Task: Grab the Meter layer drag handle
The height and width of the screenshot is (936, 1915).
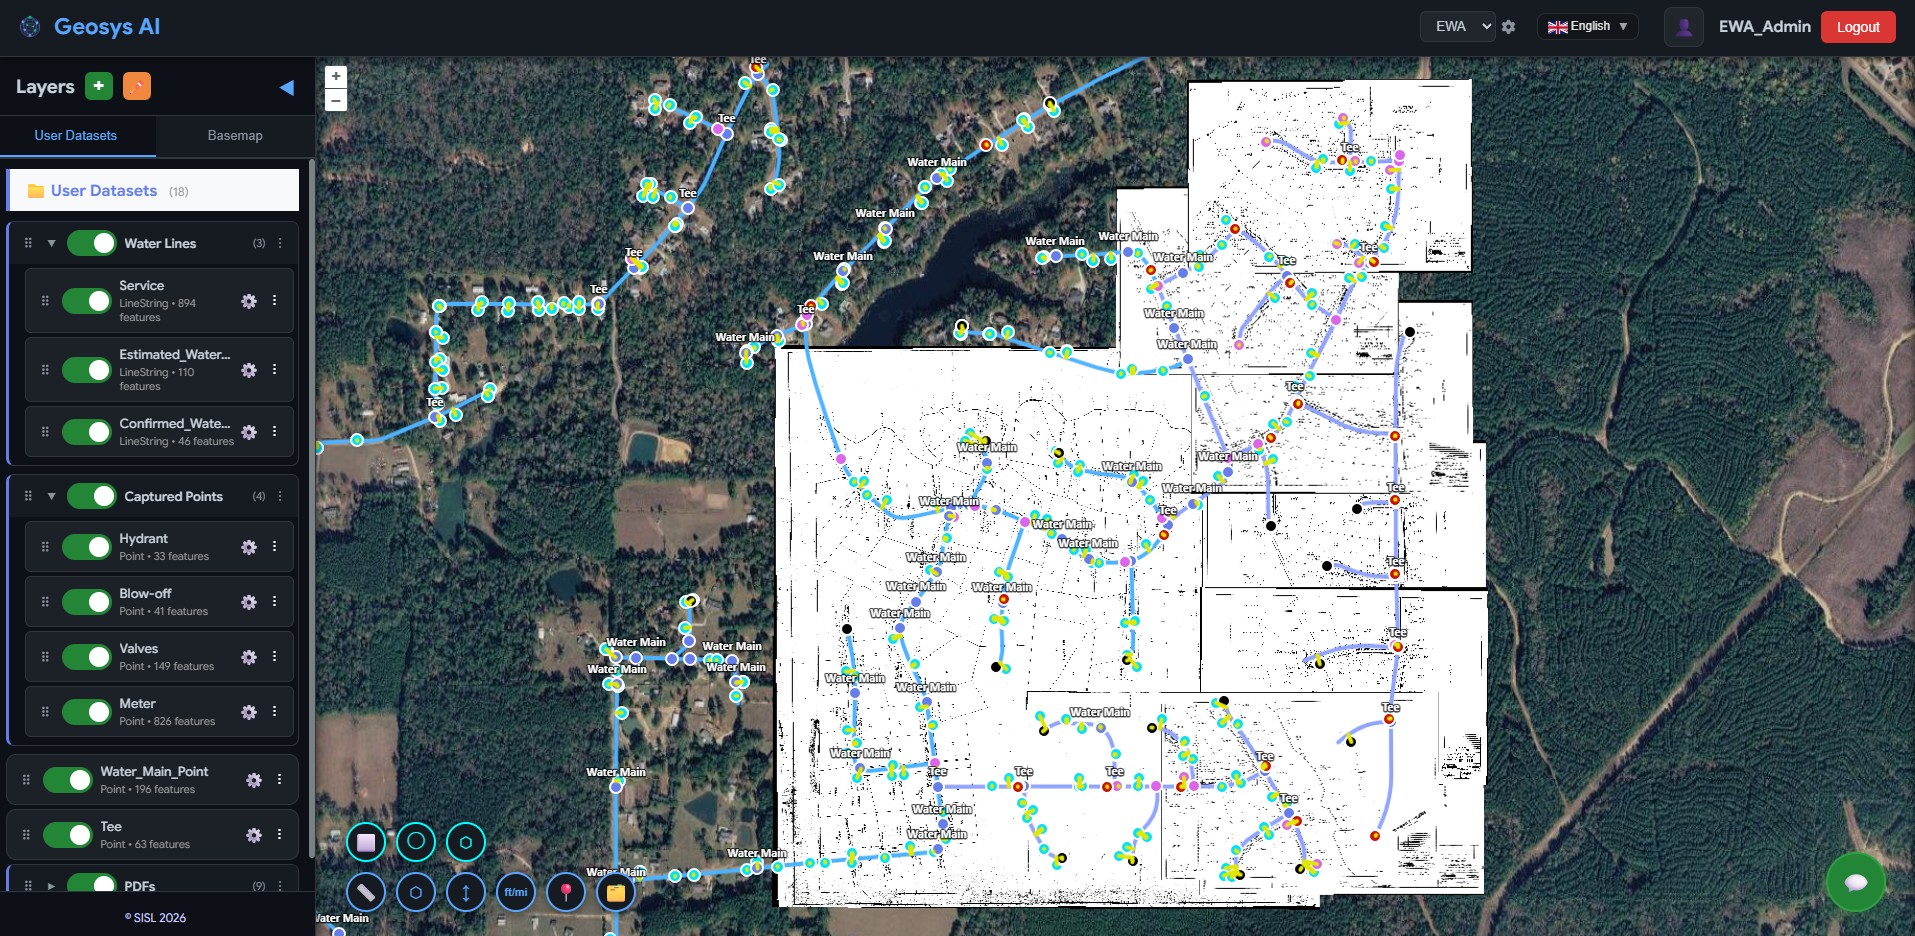Action: coord(45,712)
